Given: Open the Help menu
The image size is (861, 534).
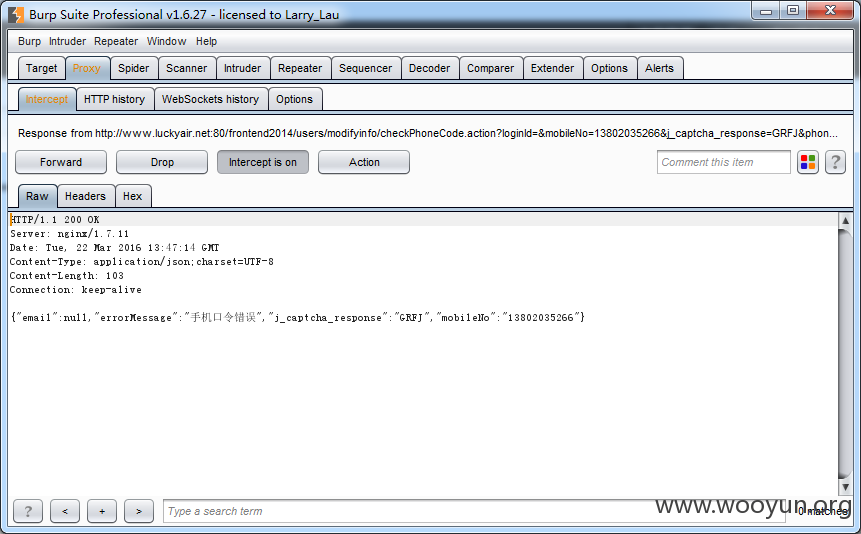Looking at the screenshot, I should 206,41.
